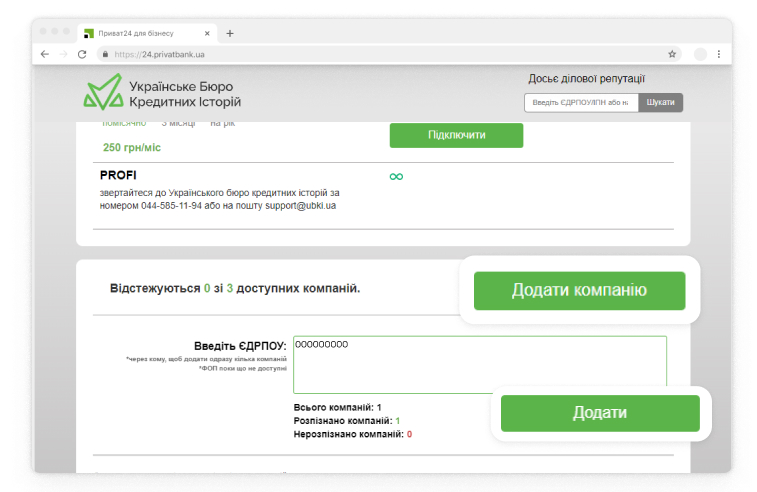The width and height of the screenshot is (757, 492).
Task: Click the browser forward arrow
Action: coord(63,54)
